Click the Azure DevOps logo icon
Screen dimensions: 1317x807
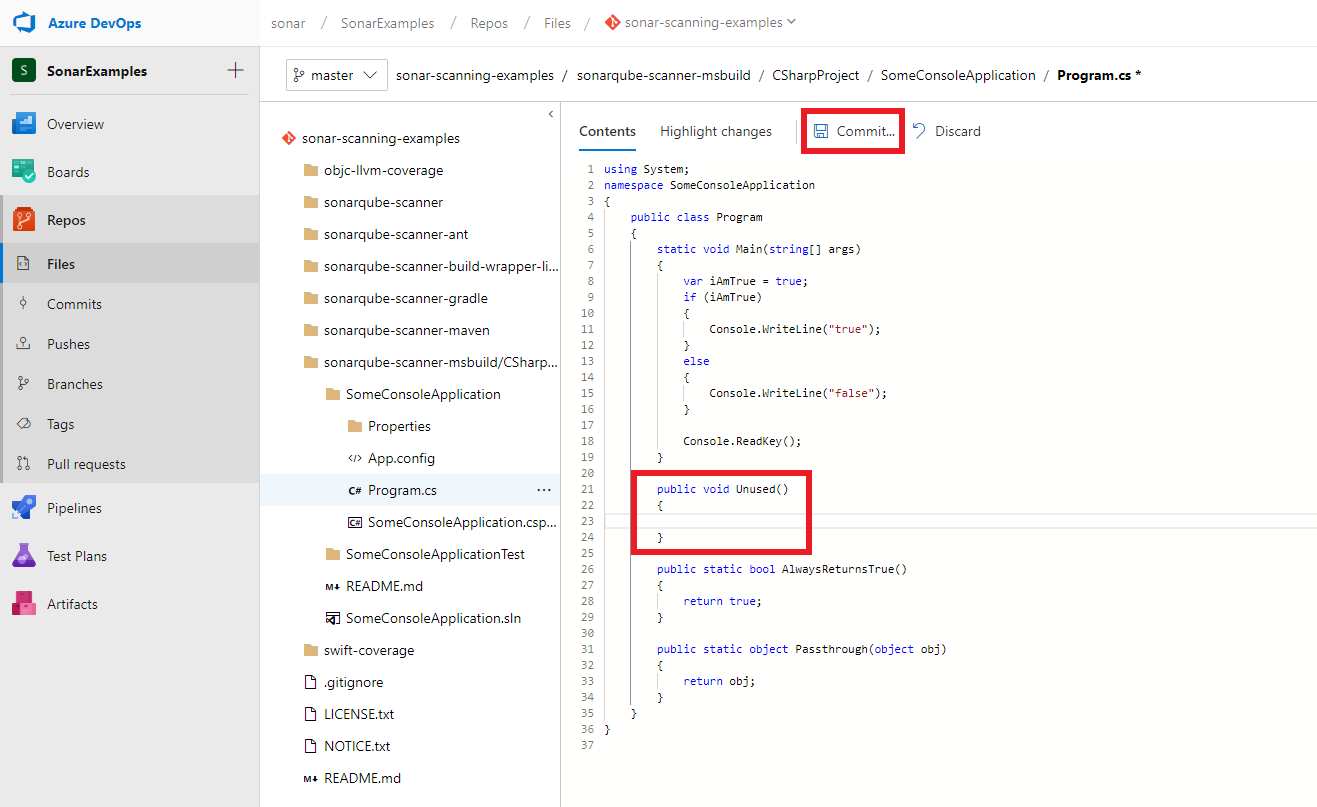click(x=24, y=22)
